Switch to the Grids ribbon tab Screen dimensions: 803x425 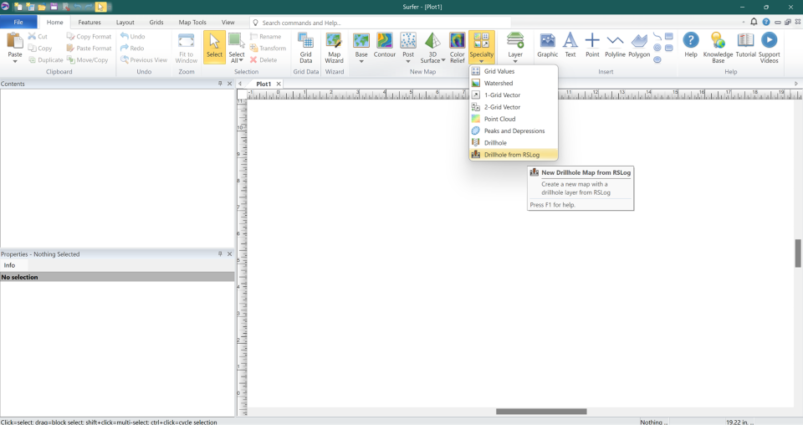coord(156,22)
